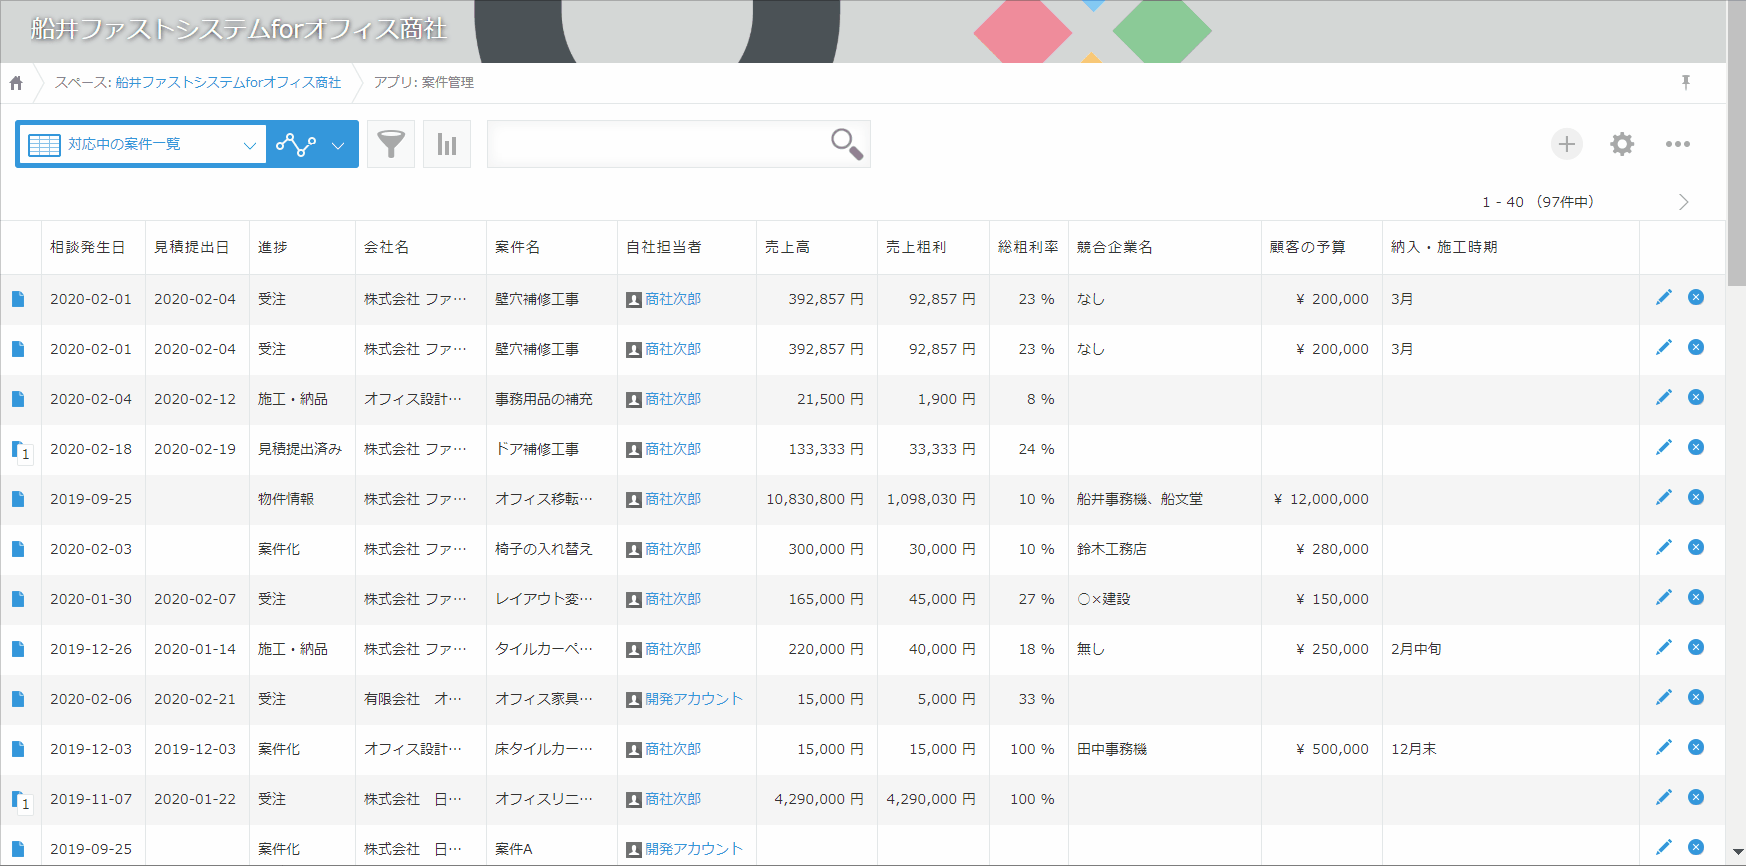
Task: Click the 総粗利率 column header
Action: click(x=1028, y=247)
